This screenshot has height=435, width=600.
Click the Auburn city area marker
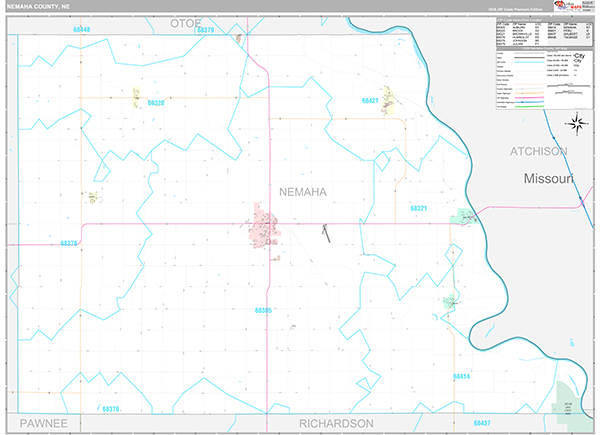tap(265, 225)
